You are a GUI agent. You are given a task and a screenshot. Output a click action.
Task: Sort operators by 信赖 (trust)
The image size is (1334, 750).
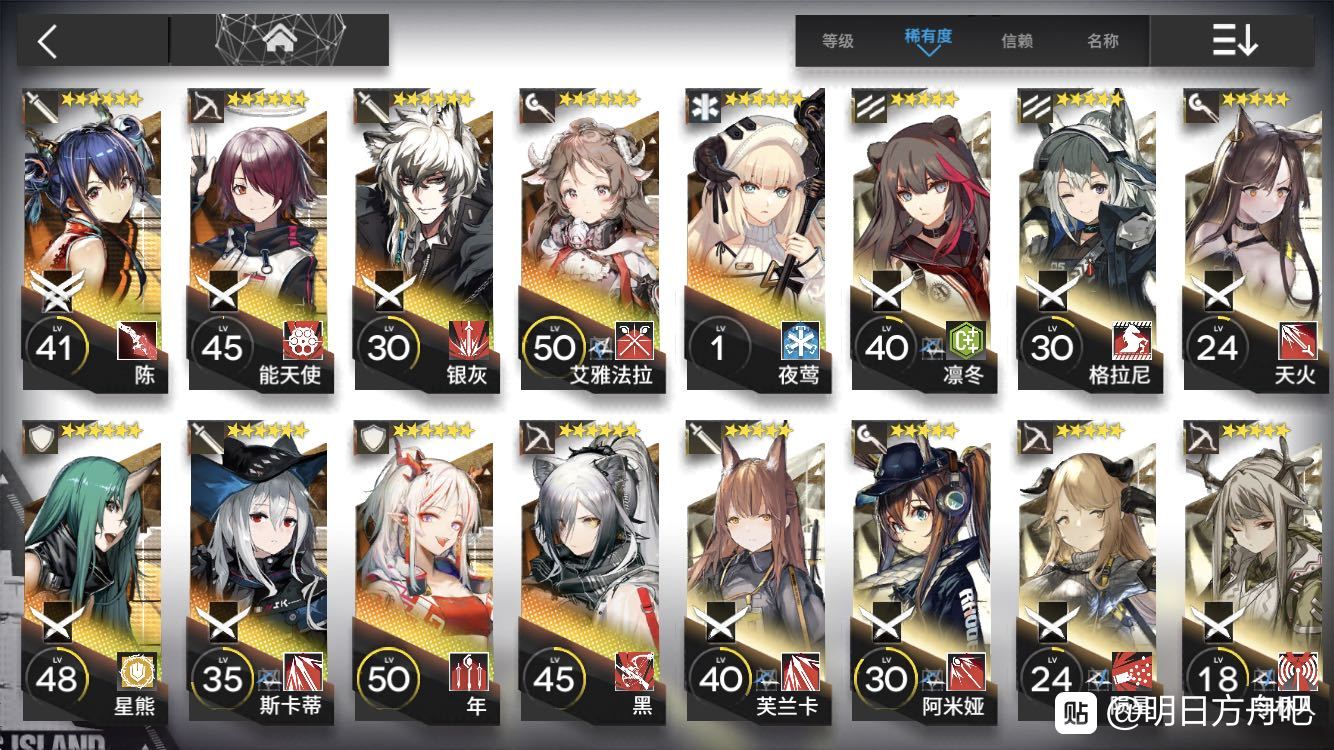pyautogui.click(x=1017, y=41)
